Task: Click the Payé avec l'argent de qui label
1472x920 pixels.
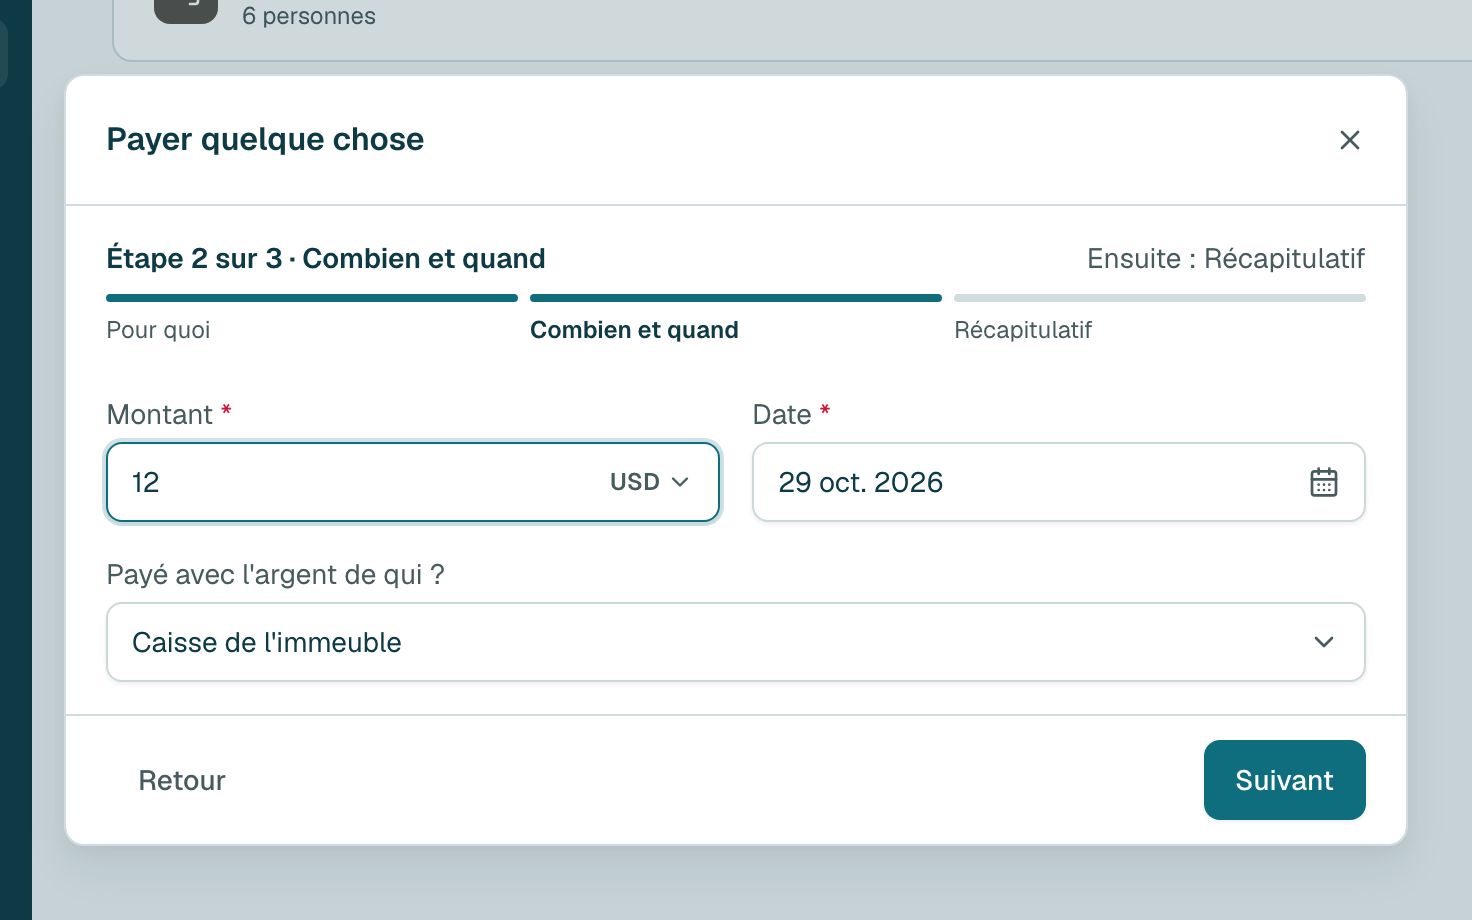Action: pyautogui.click(x=276, y=575)
